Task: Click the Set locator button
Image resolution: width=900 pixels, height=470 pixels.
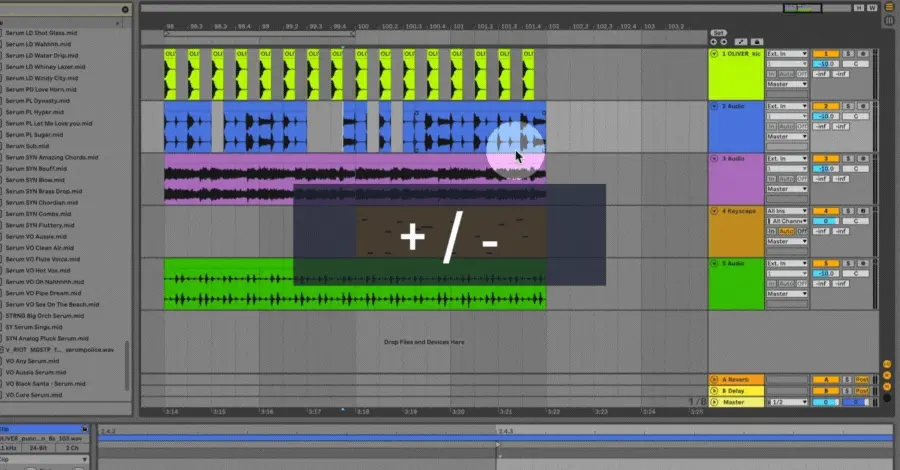Action: pyautogui.click(x=718, y=33)
